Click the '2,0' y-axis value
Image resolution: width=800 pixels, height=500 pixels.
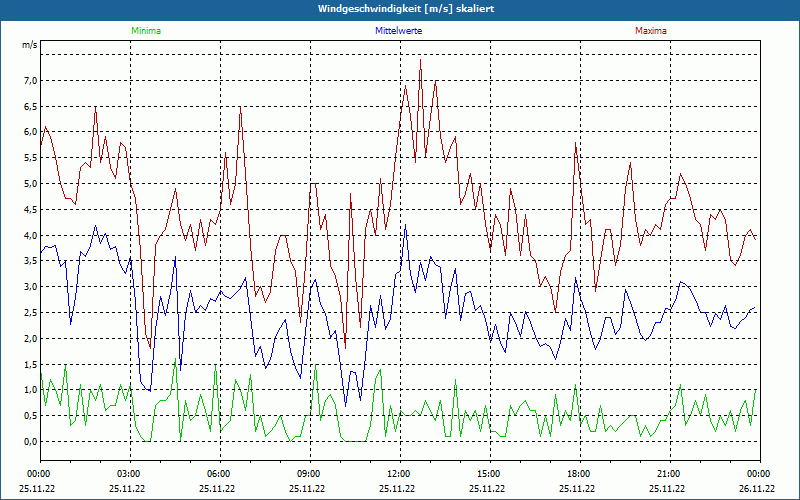click(x=31, y=338)
